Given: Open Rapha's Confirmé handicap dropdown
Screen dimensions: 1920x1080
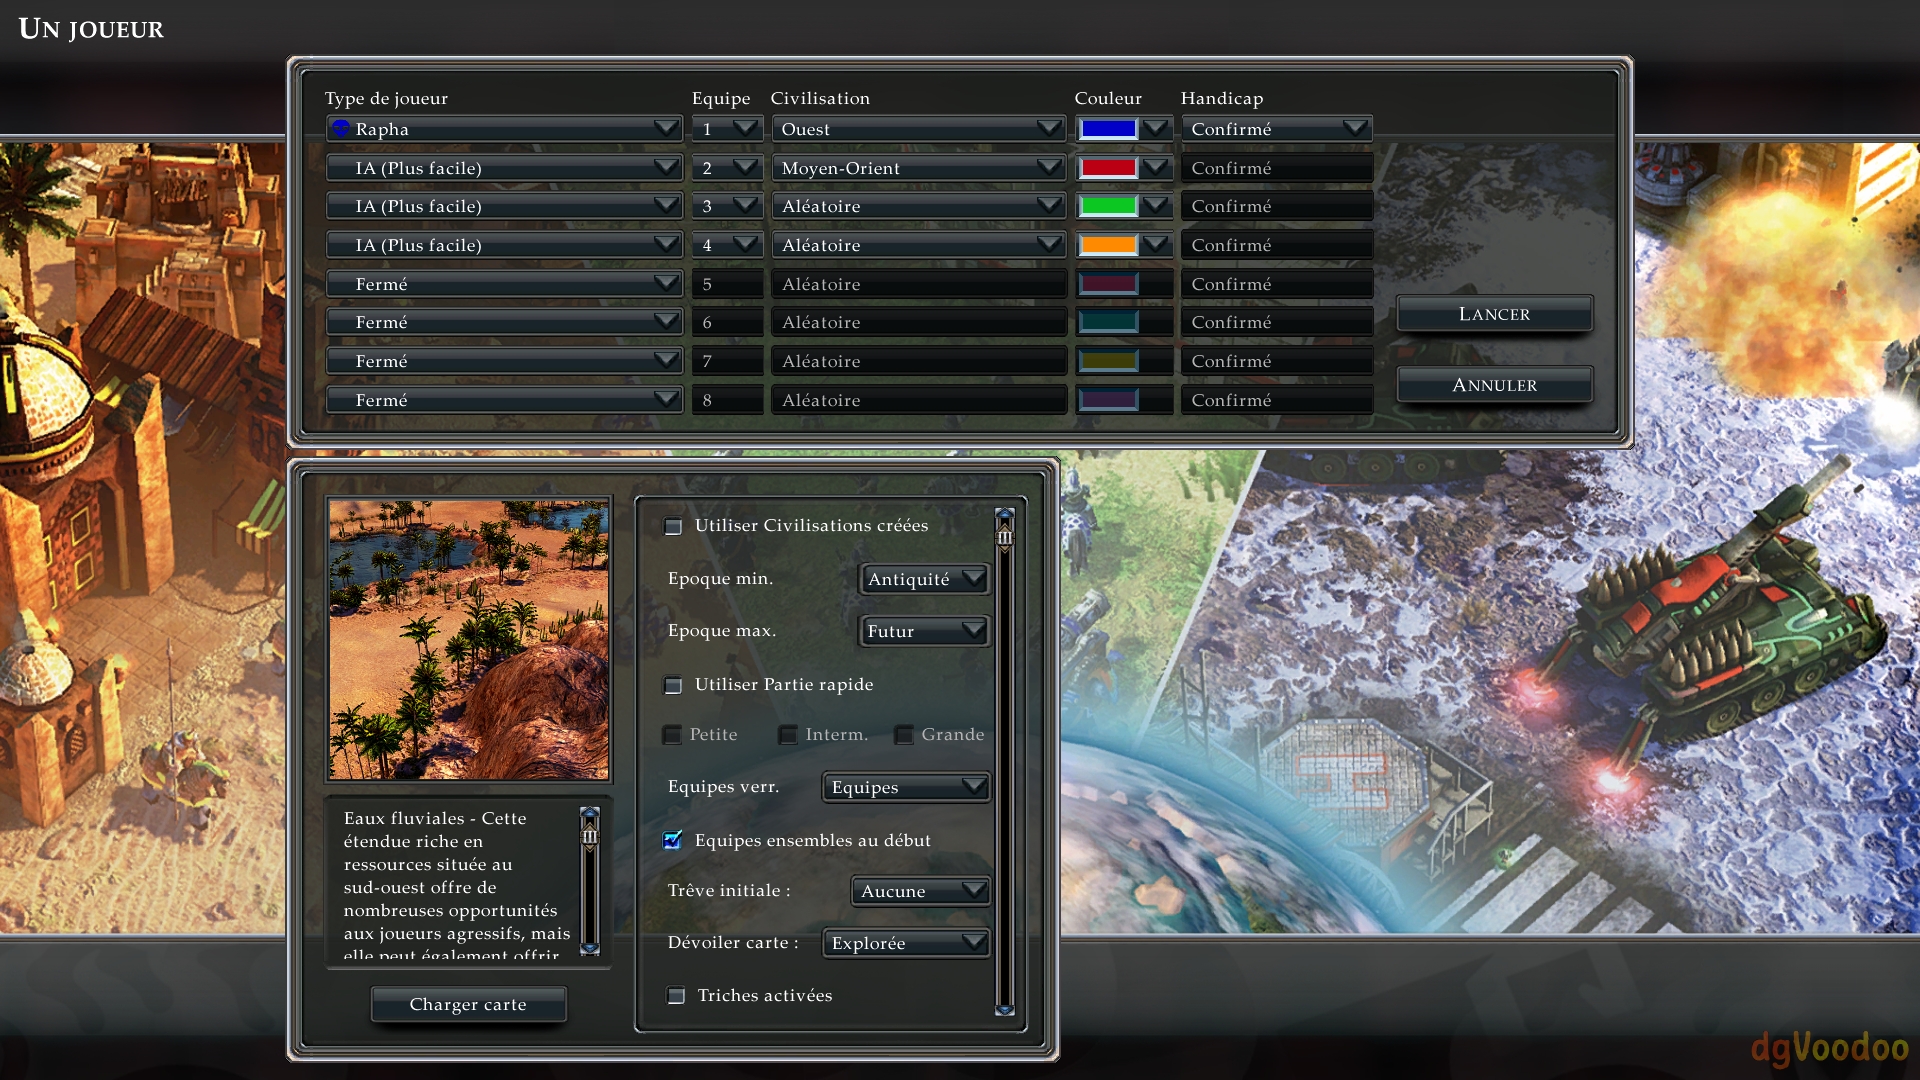Looking at the screenshot, I should (x=1276, y=129).
